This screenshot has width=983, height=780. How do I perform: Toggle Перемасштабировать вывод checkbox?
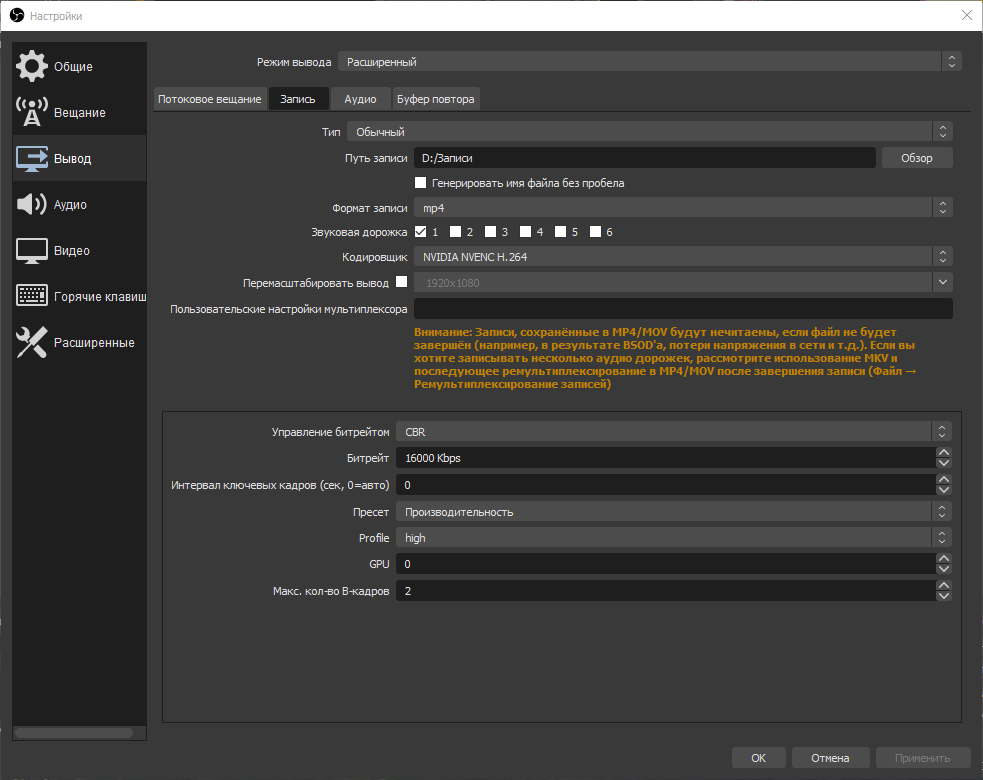pos(402,282)
